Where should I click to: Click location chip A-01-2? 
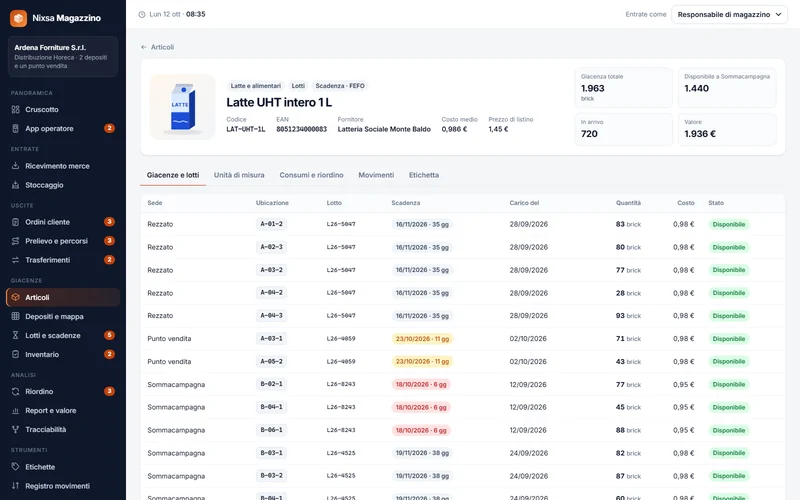[x=271, y=224]
